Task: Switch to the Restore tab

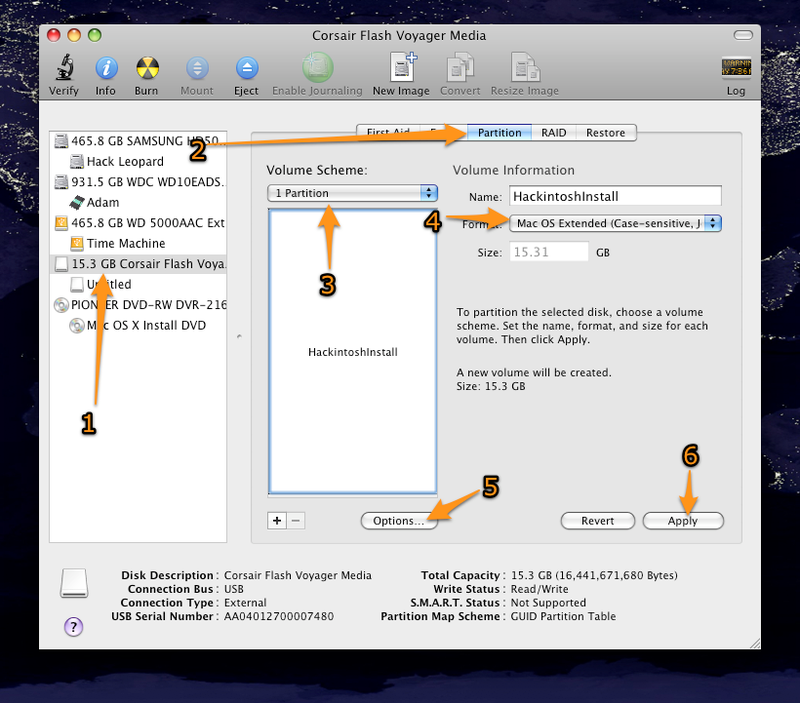Action: (x=606, y=133)
